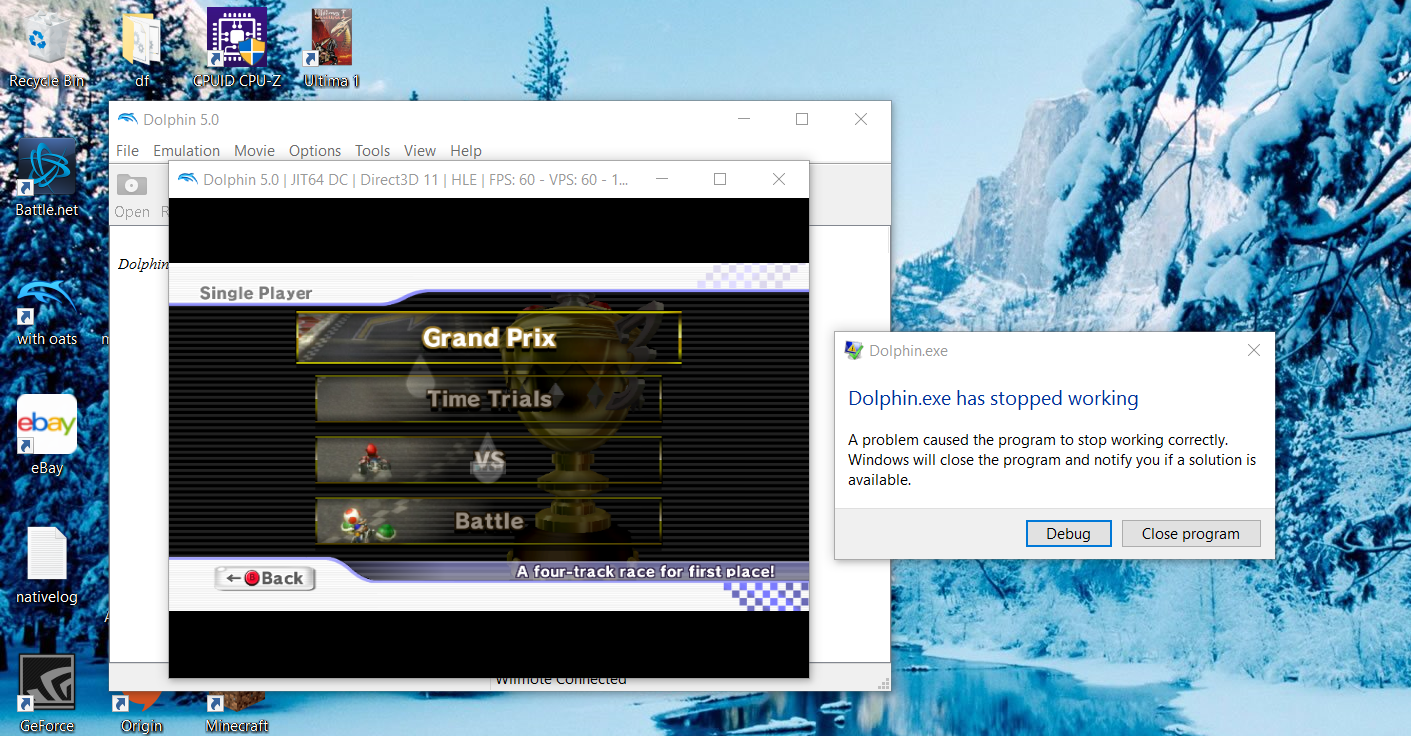This screenshot has height=736, width=1411.
Task: Open the Help menu in Dolphin
Action: [x=466, y=151]
